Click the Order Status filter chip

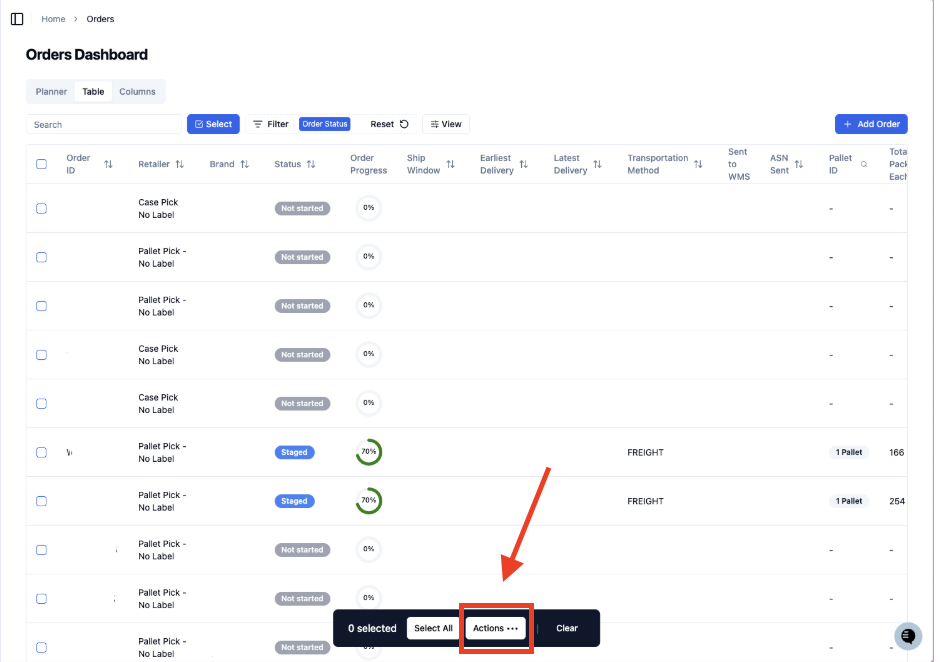coord(325,124)
